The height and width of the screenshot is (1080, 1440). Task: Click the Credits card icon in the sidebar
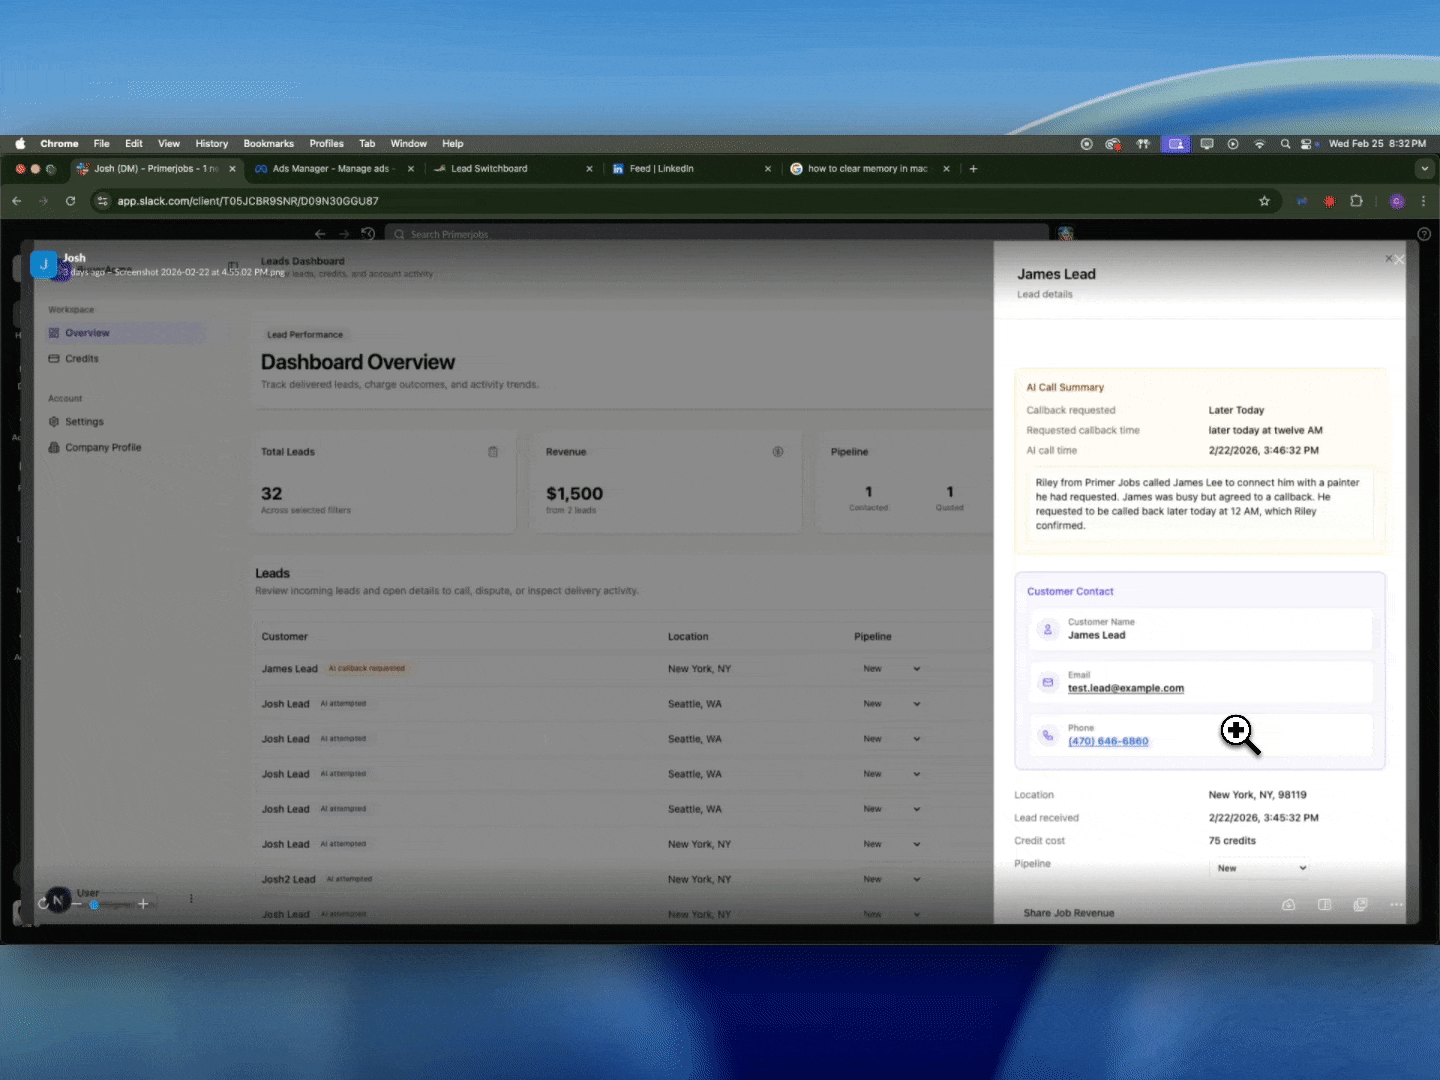[x=55, y=358]
